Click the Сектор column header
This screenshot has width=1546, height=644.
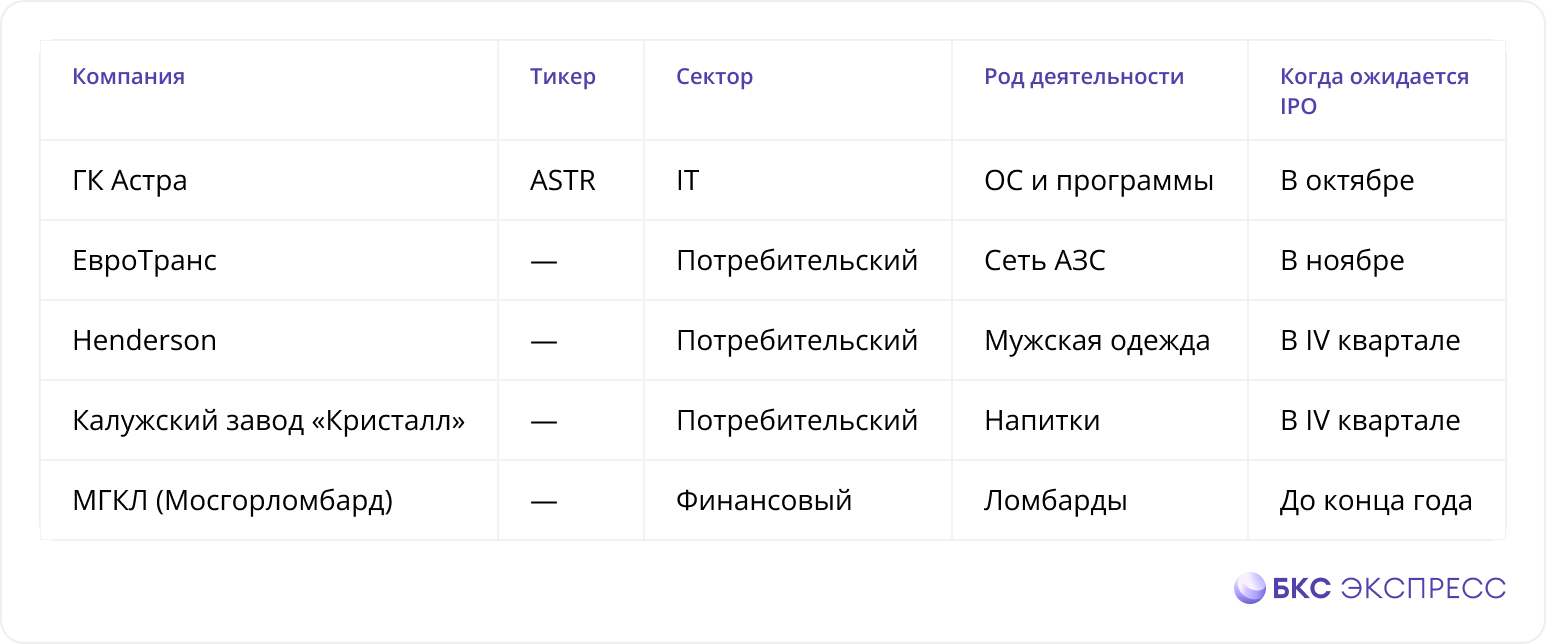point(715,77)
